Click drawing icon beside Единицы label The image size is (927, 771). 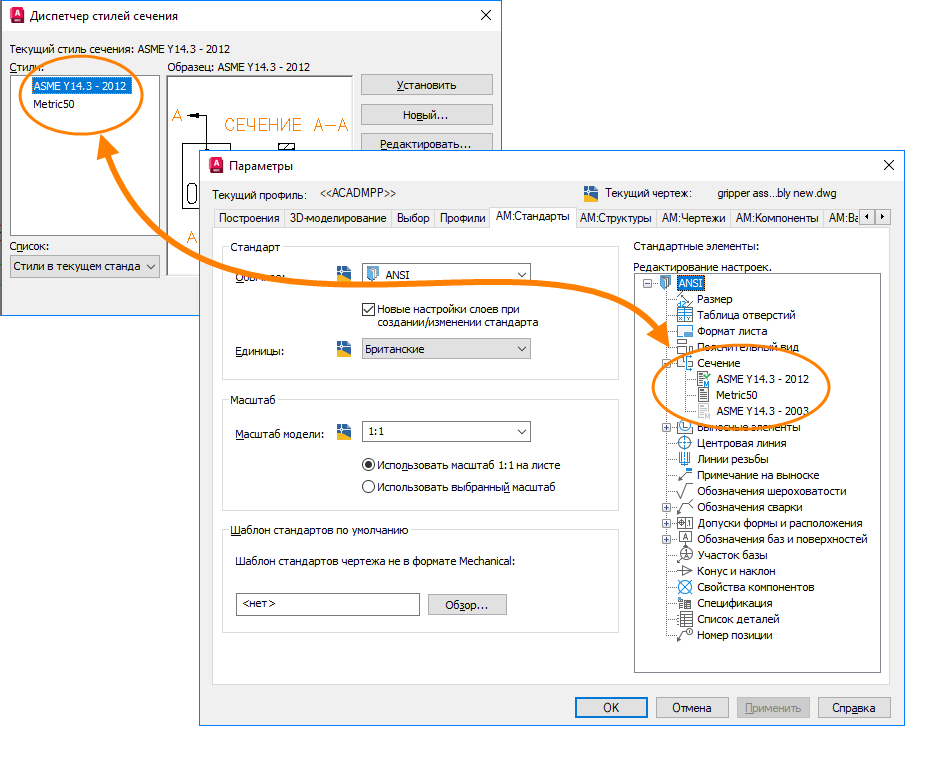(x=344, y=349)
